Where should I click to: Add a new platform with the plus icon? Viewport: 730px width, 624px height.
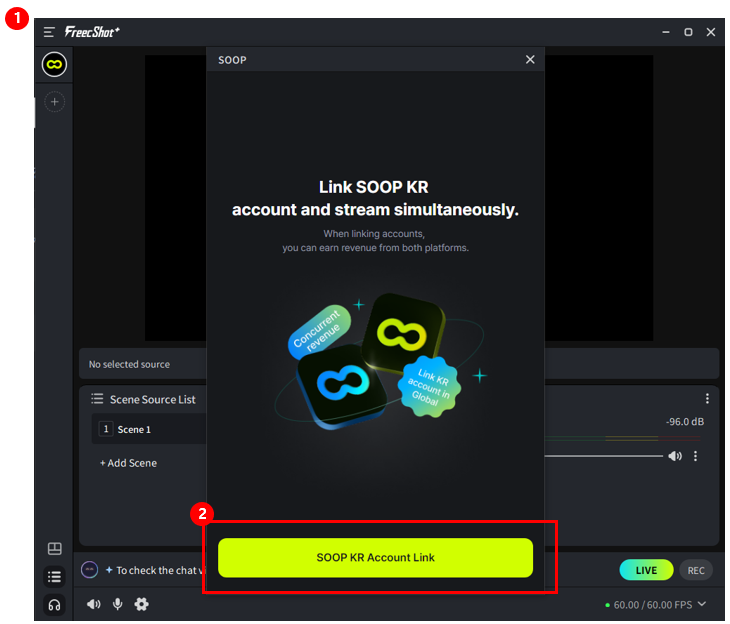click(54, 102)
